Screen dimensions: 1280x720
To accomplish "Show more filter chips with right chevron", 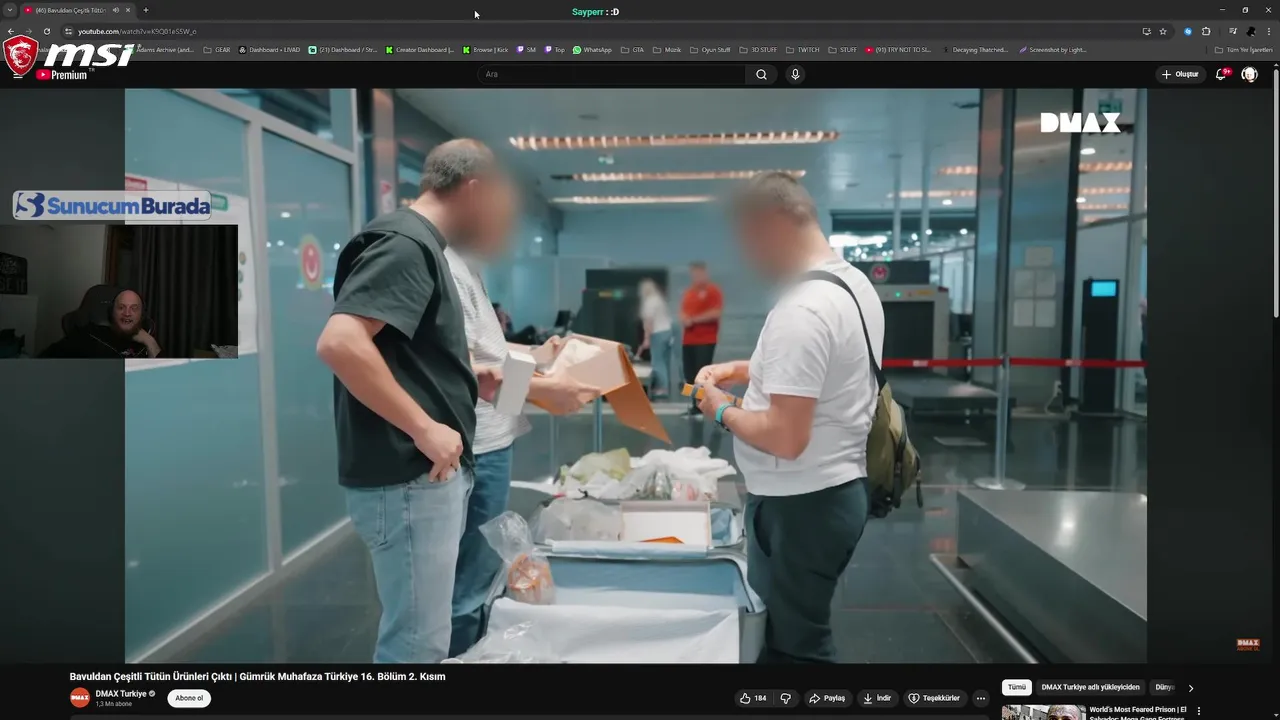I will pos(1190,688).
